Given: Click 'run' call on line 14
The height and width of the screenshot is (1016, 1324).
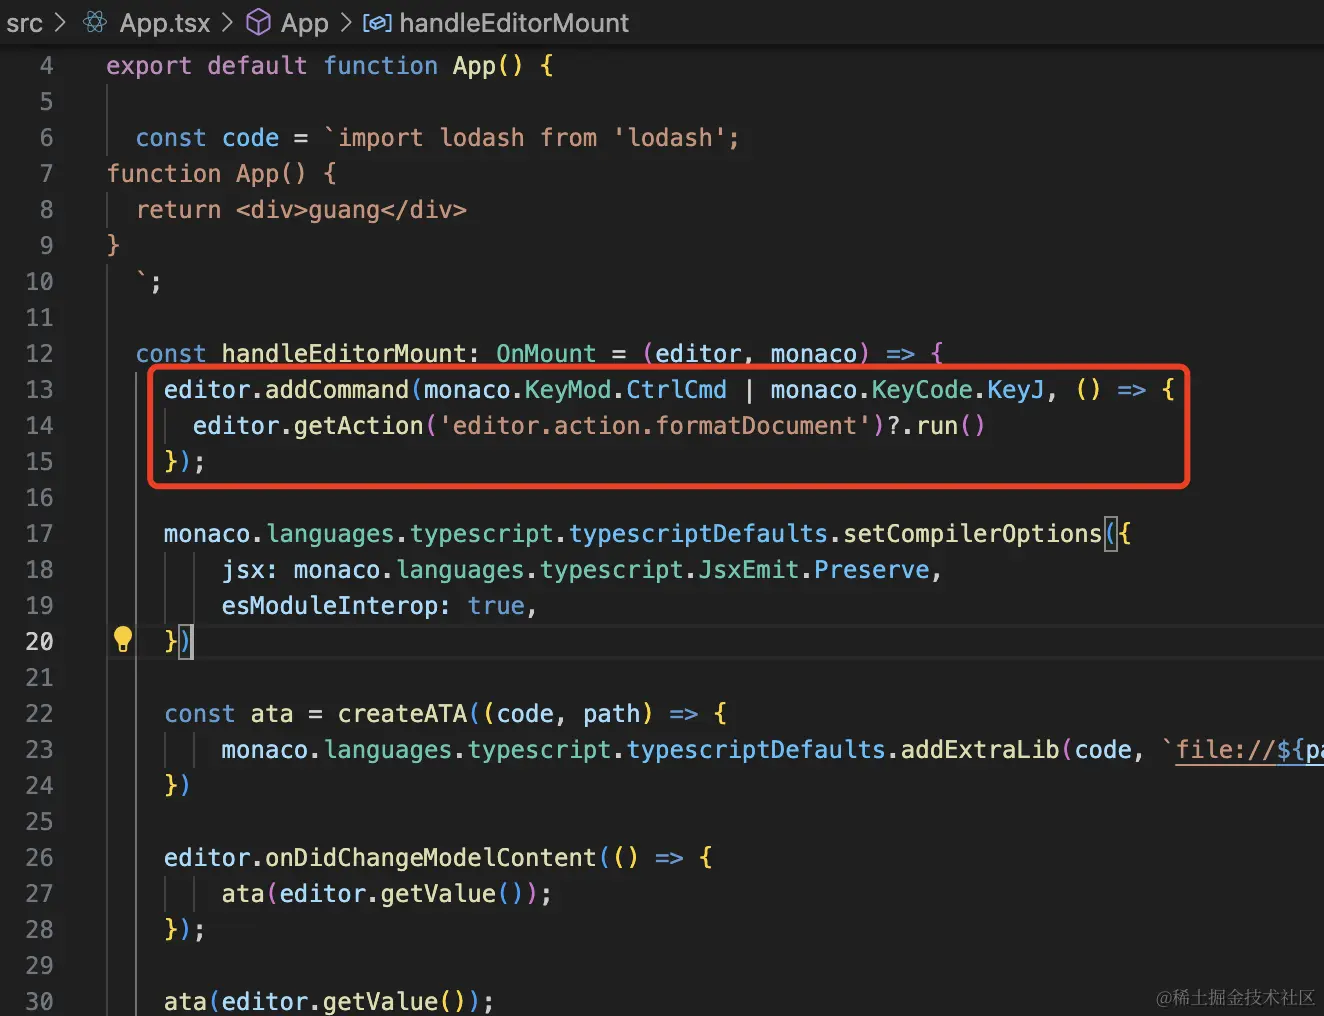Looking at the screenshot, I should click(x=938, y=426).
